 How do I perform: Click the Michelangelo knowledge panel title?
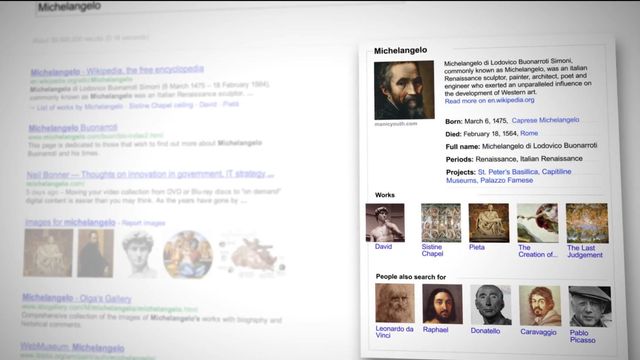pos(400,51)
